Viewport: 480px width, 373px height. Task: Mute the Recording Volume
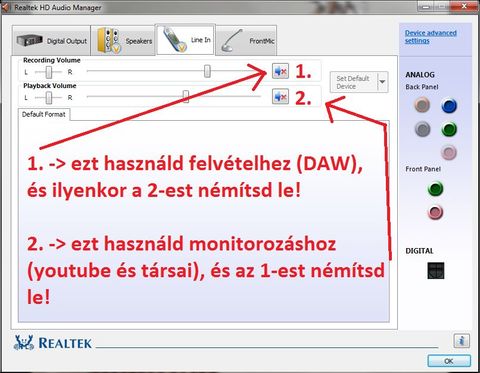[280, 71]
